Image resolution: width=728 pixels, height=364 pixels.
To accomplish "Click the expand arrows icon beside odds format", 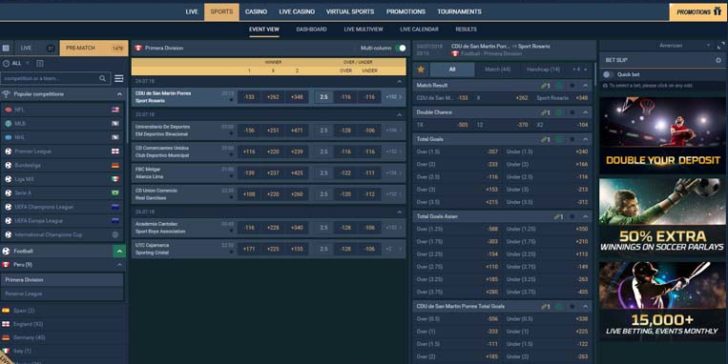I will coord(721,46).
